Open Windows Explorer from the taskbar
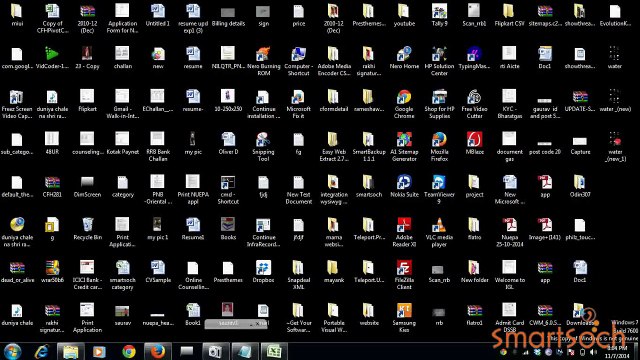This screenshot has height=360, width=640. click(x=71, y=351)
